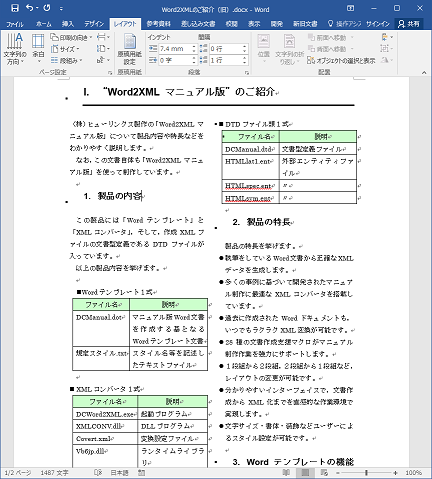This screenshot has width=432, height=479.
Task: Click the table cell DCManual.dtd
Action: coord(250,149)
